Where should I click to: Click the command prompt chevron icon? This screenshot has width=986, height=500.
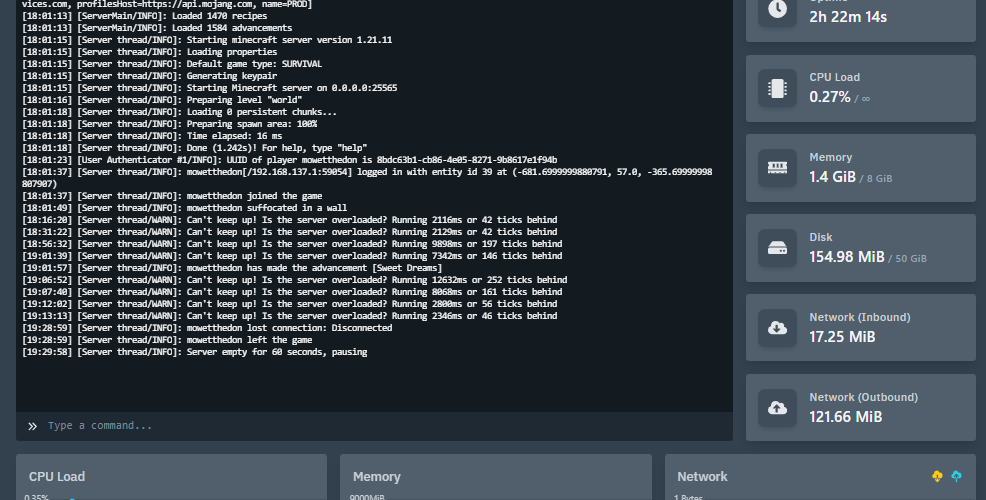[x=32, y=426]
